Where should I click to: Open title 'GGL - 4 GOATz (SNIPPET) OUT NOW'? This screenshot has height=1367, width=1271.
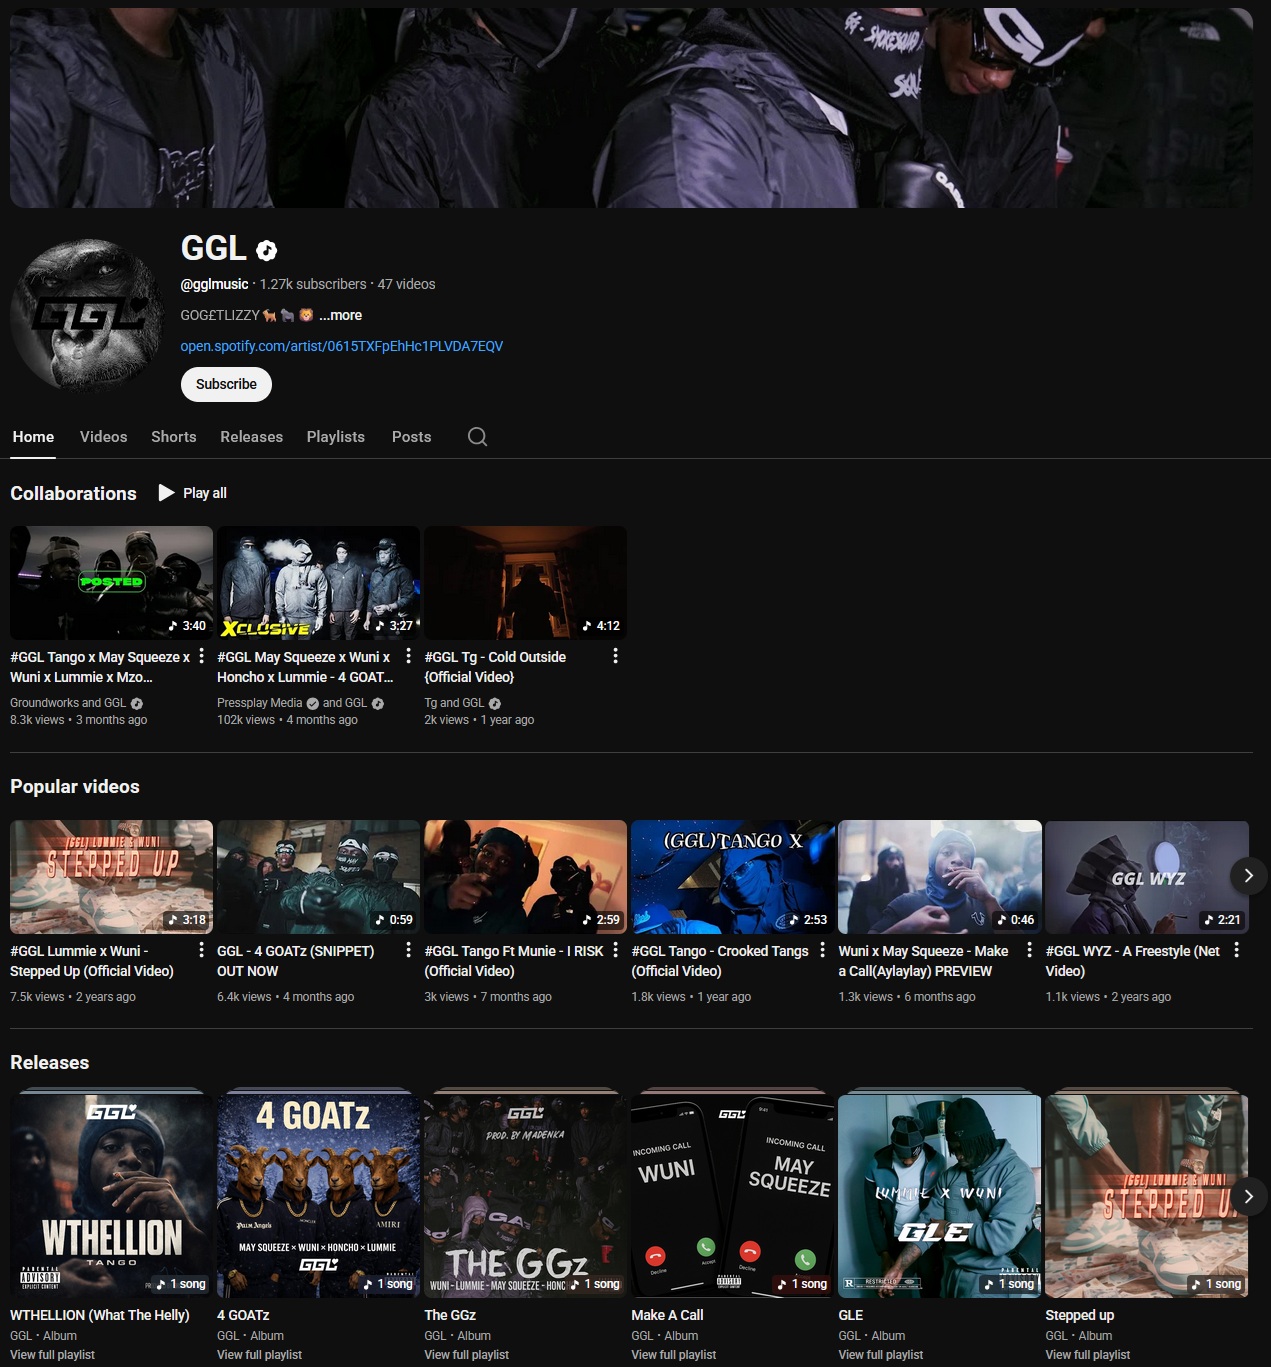point(296,961)
